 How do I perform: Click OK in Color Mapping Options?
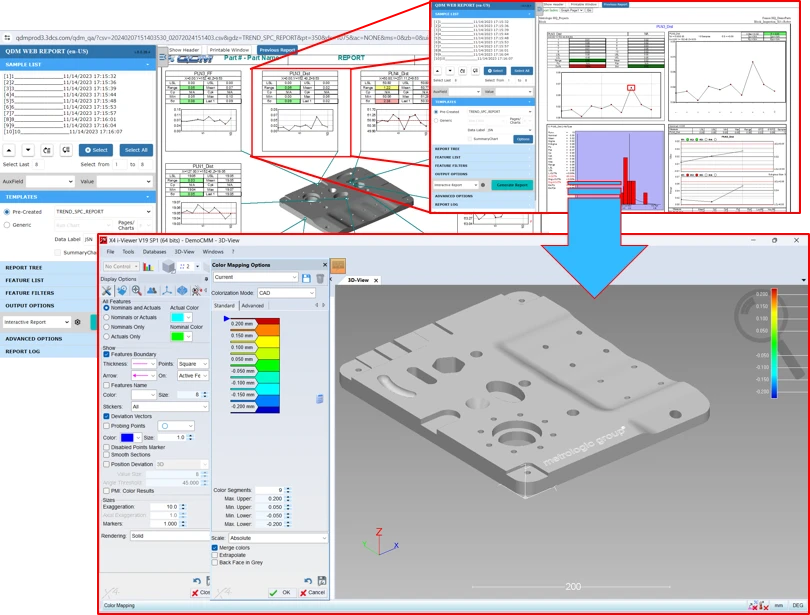[281, 592]
